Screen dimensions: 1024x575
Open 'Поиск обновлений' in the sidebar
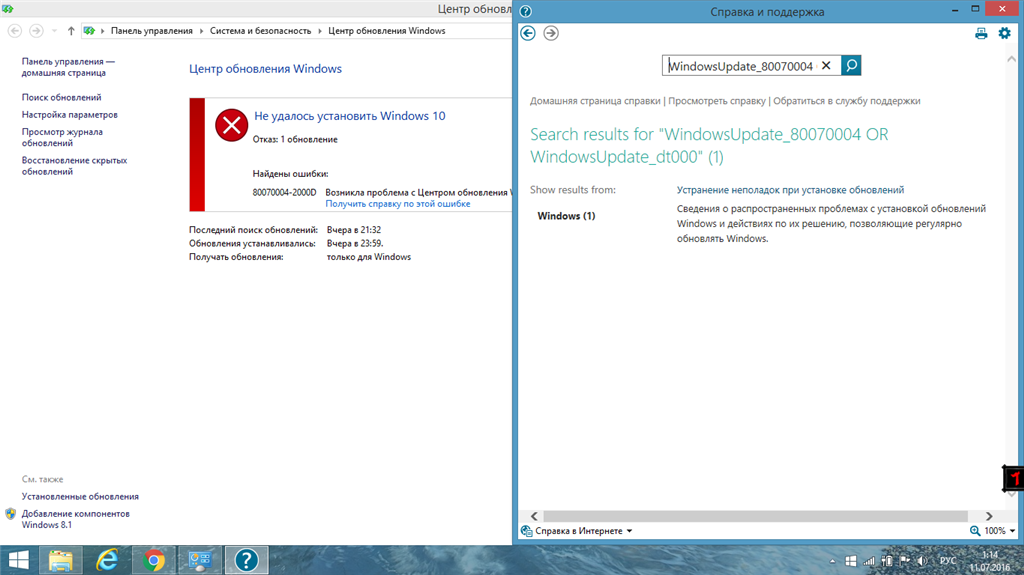(x=61, y=97)
